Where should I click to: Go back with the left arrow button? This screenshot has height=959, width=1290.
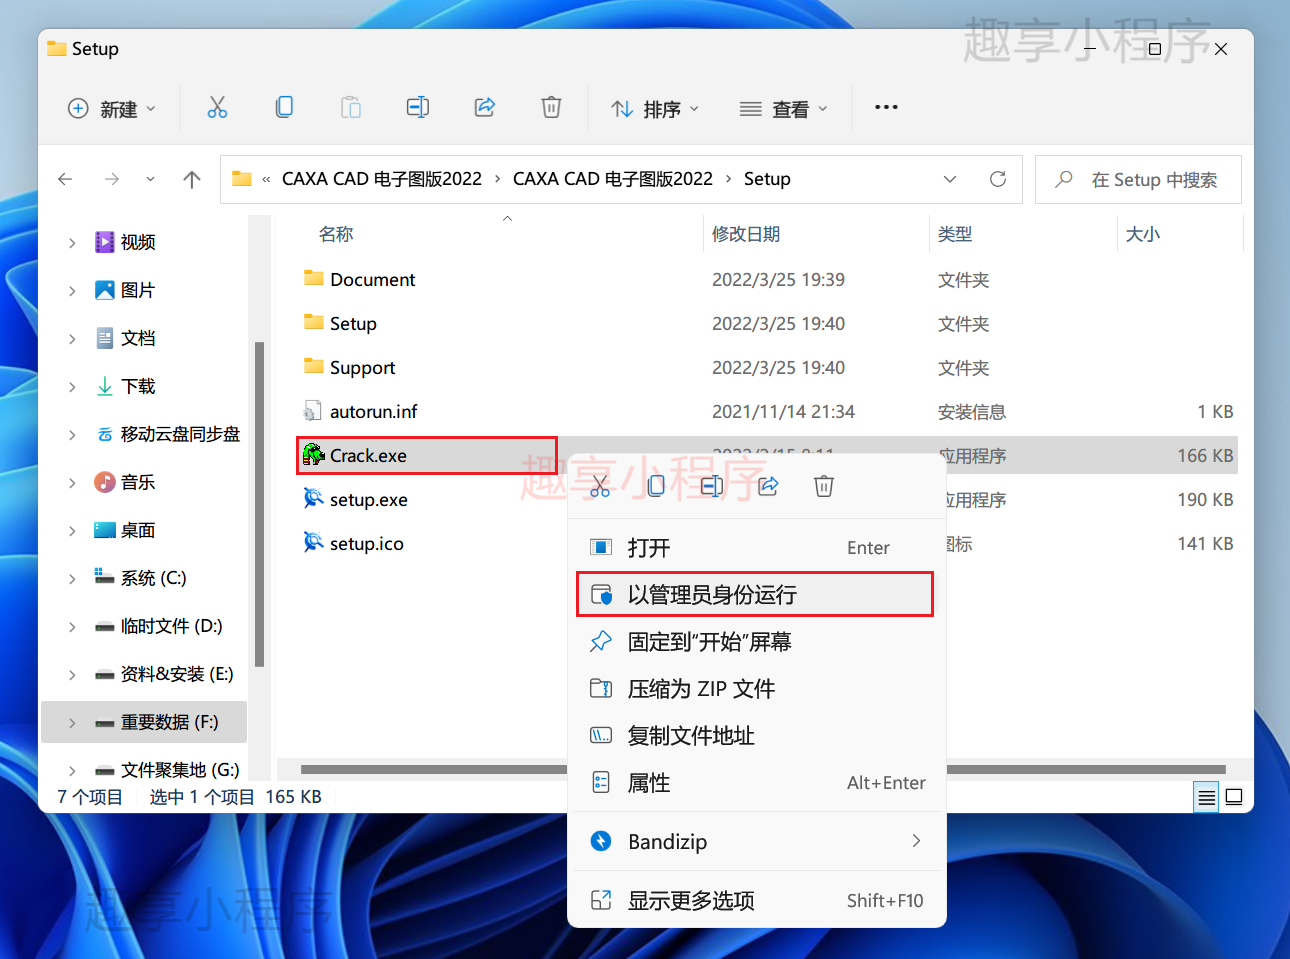click(65, 179)
